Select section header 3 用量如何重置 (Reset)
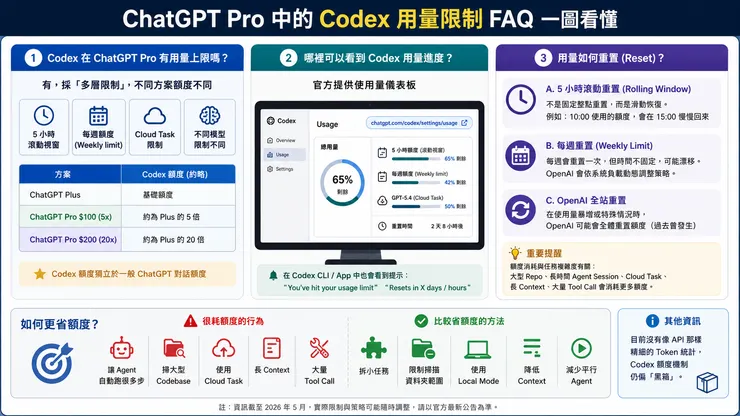The height and width of the screenshot is (416, 740). click(612, 58)
